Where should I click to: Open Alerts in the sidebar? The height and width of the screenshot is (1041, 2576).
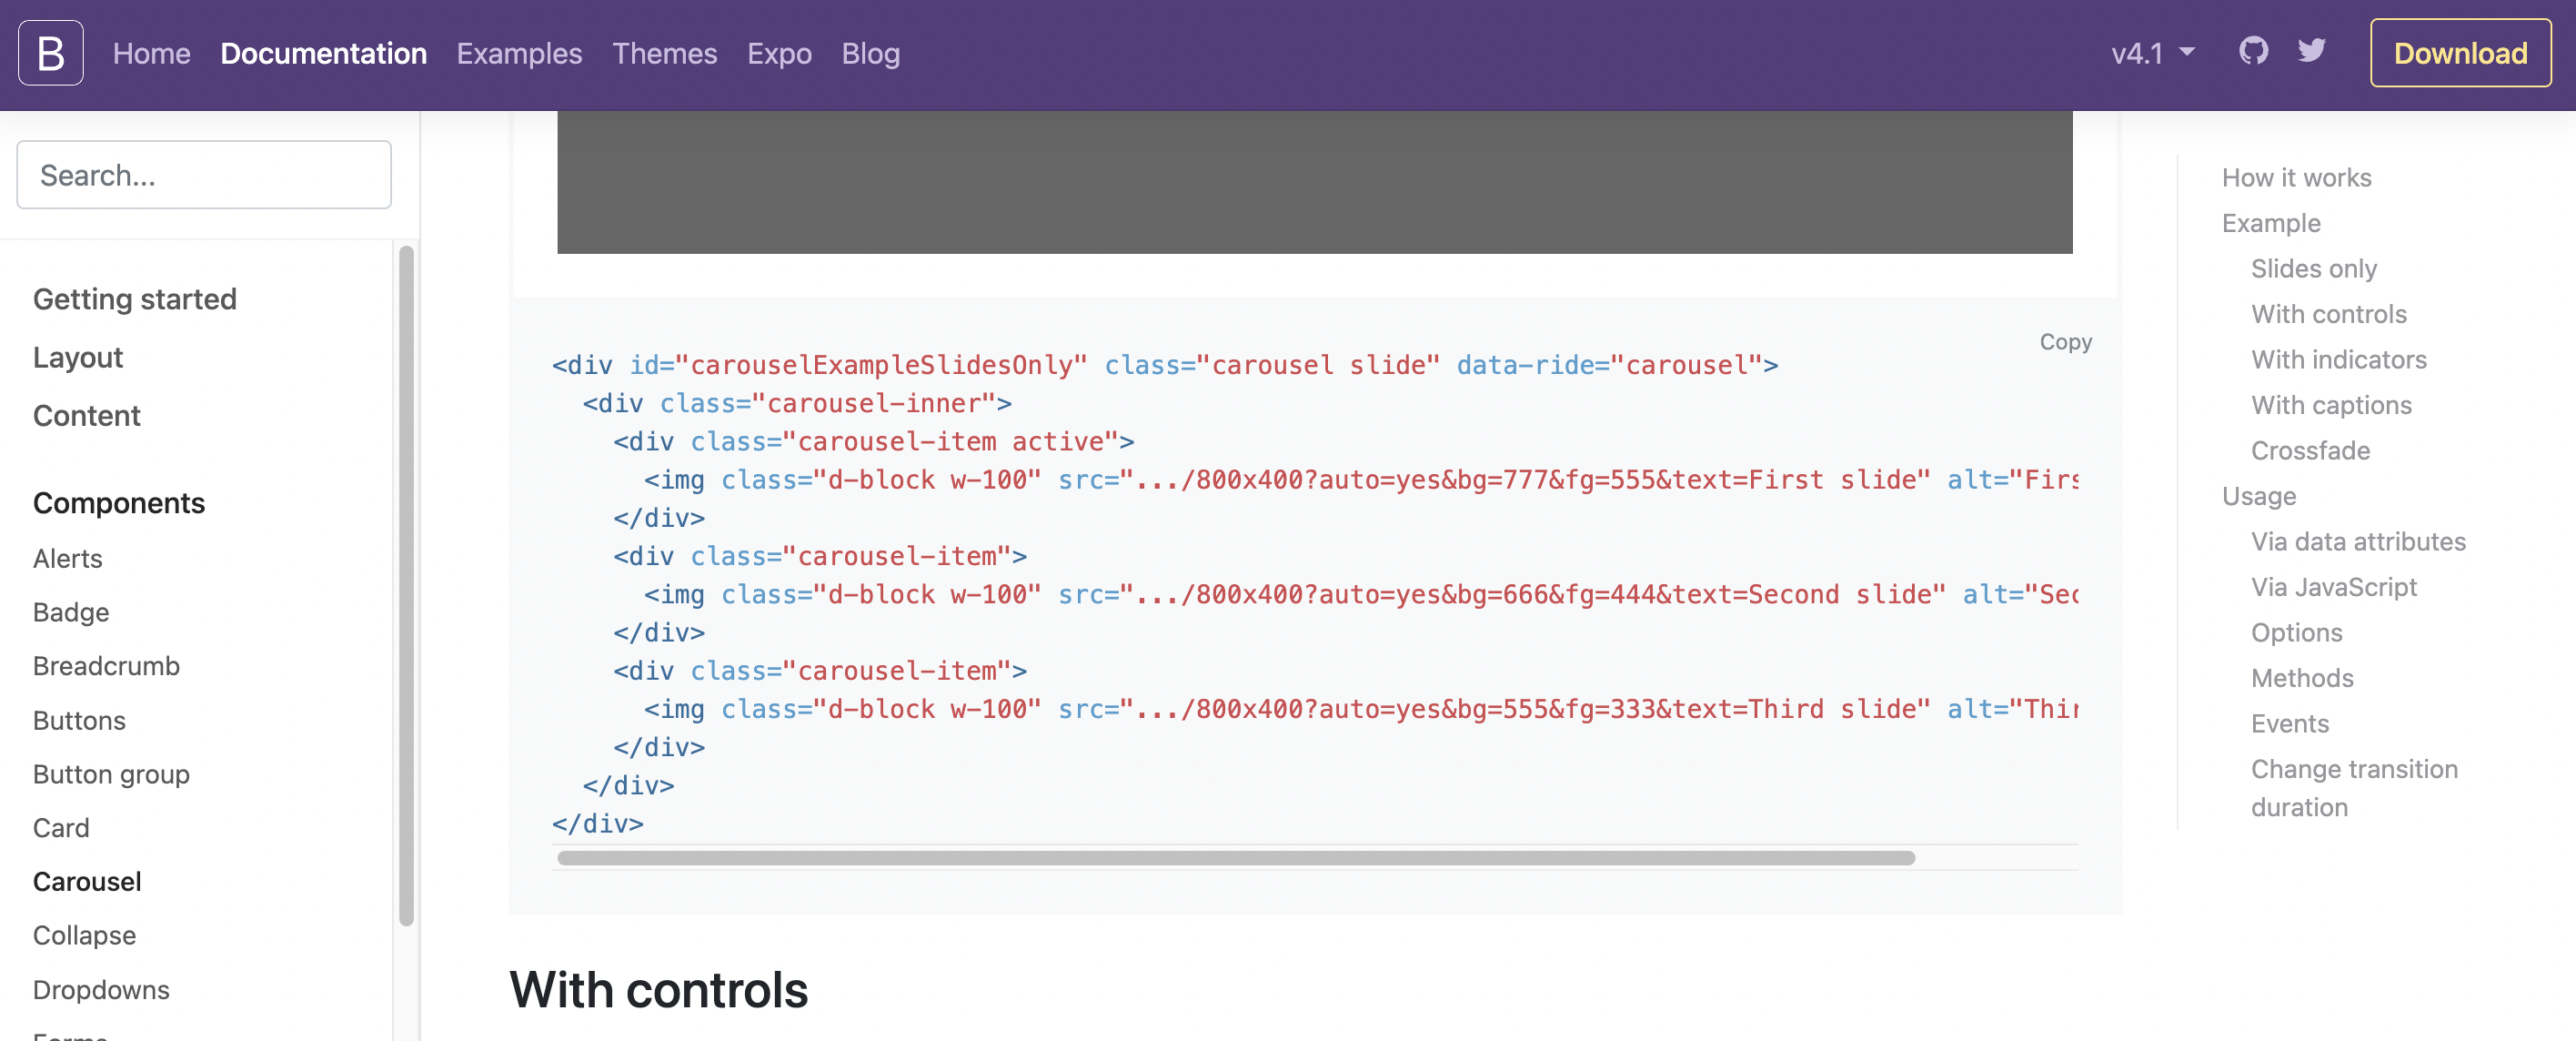click(68, 558)
